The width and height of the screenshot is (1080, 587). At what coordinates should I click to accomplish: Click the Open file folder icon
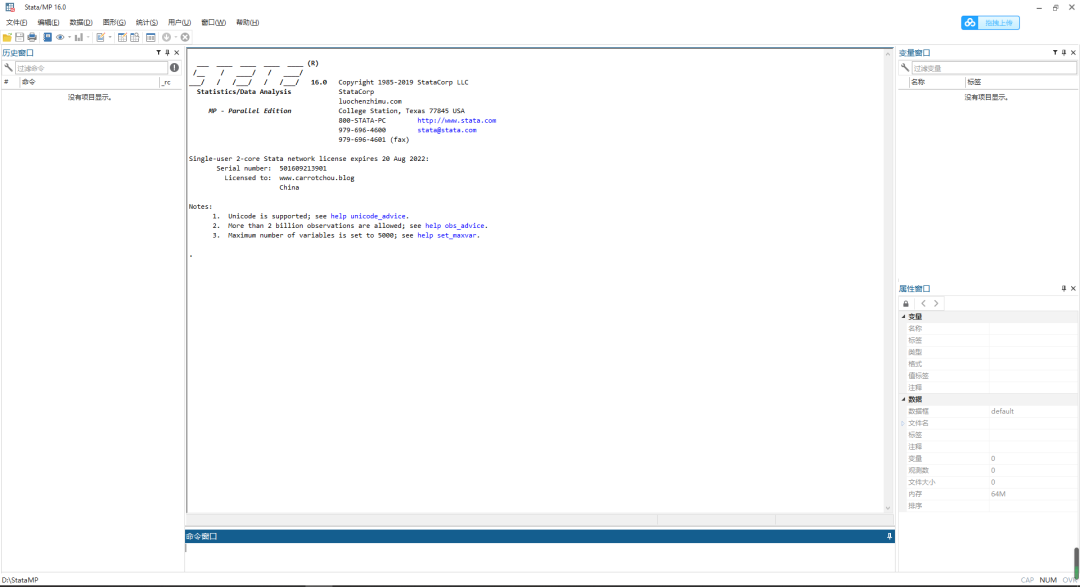pos(7,37)
